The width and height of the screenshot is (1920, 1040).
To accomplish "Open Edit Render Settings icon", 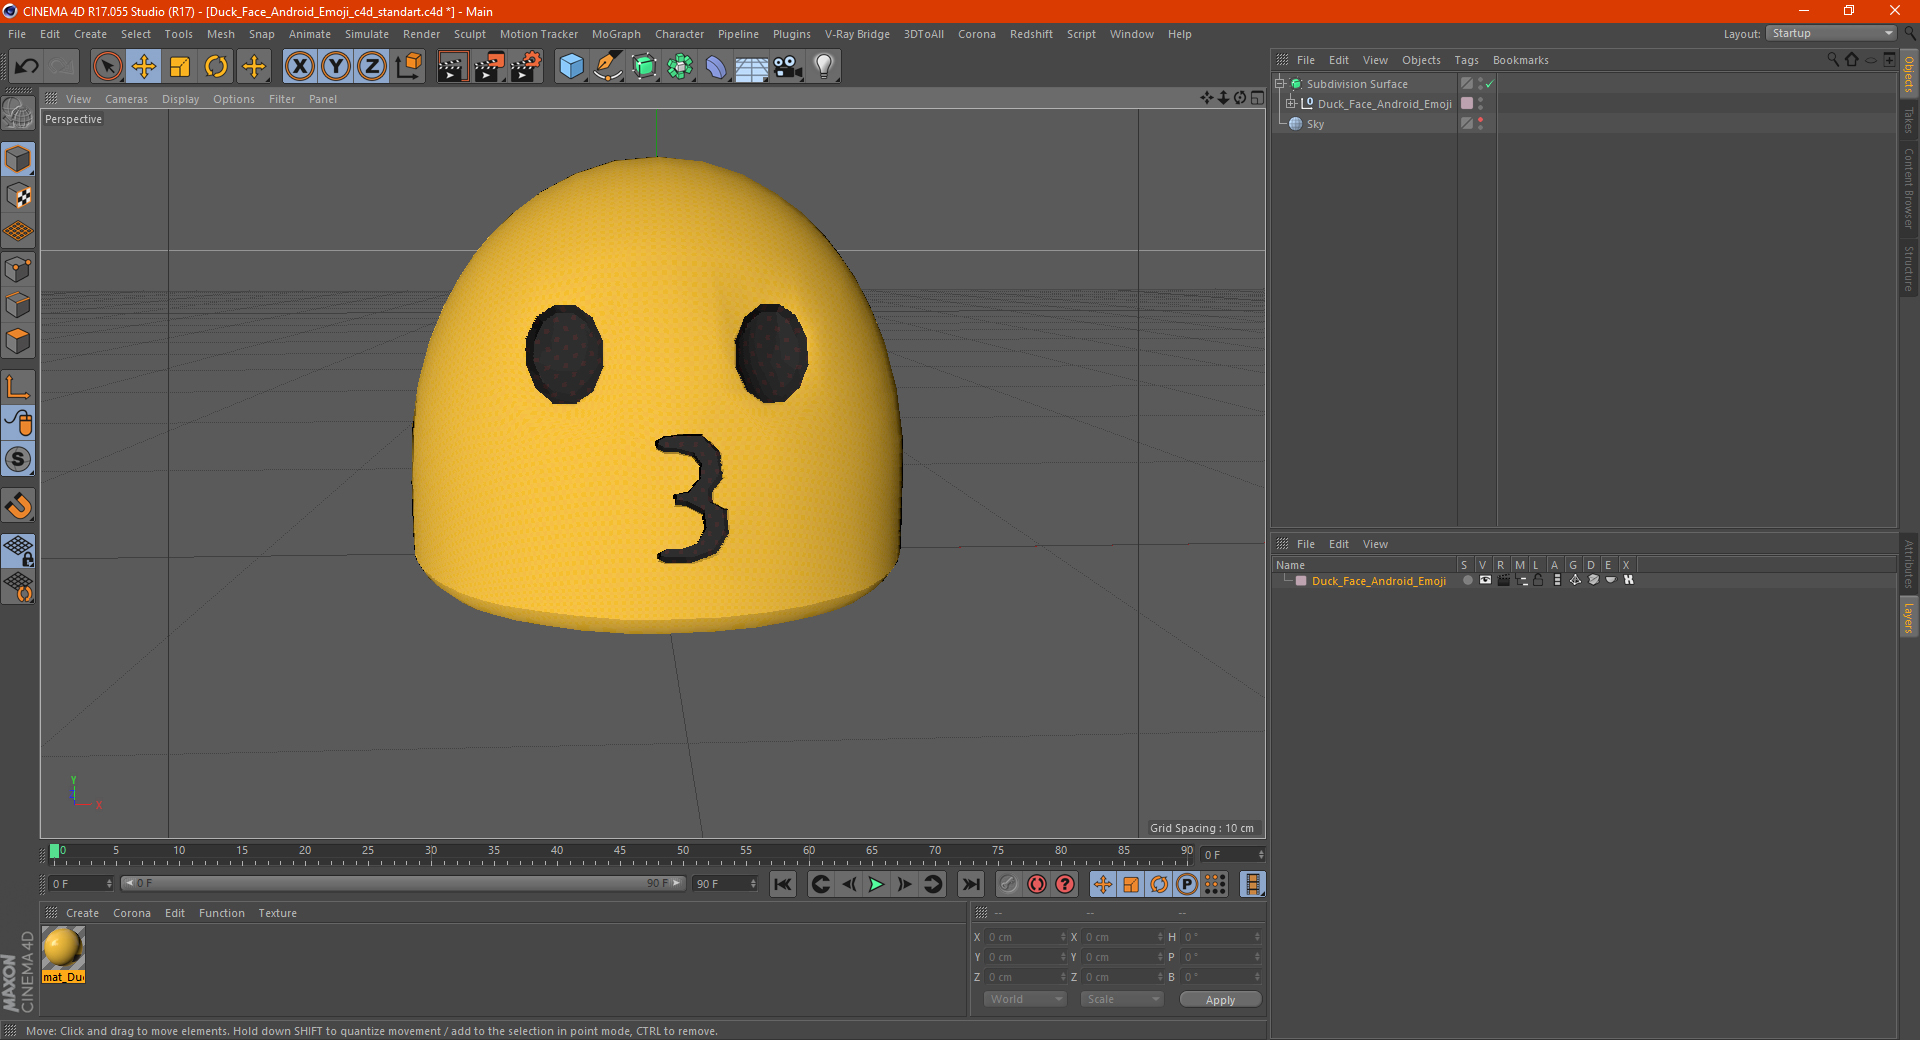I will click(525, 67).
